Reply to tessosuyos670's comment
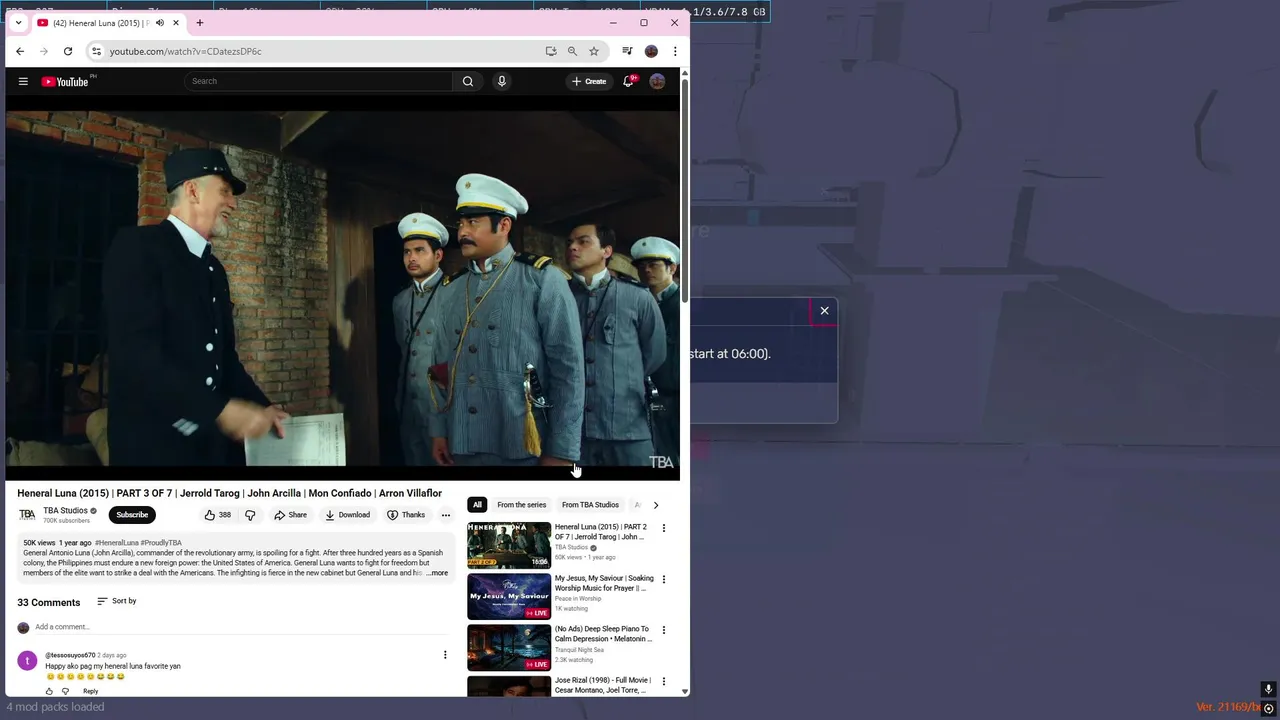 [90, 691]
